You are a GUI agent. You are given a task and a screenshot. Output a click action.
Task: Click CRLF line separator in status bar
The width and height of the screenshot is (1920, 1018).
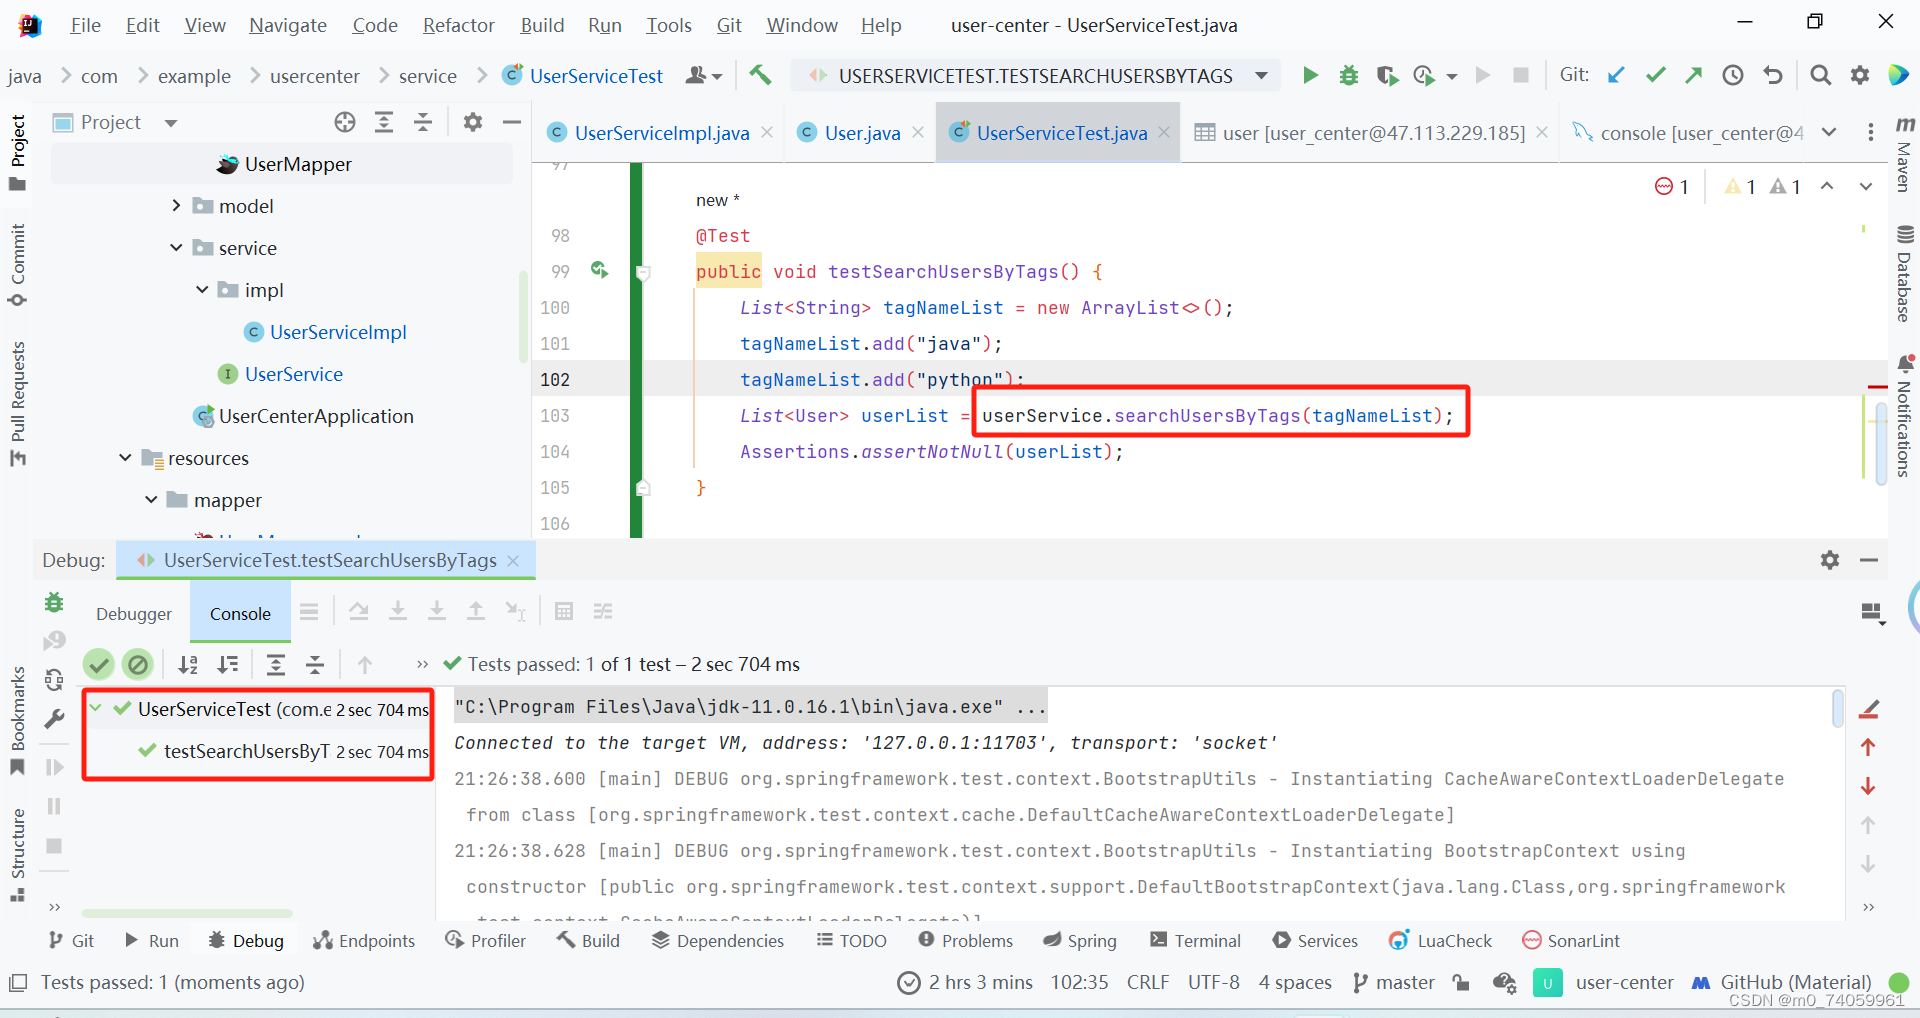coord(1147,983)
